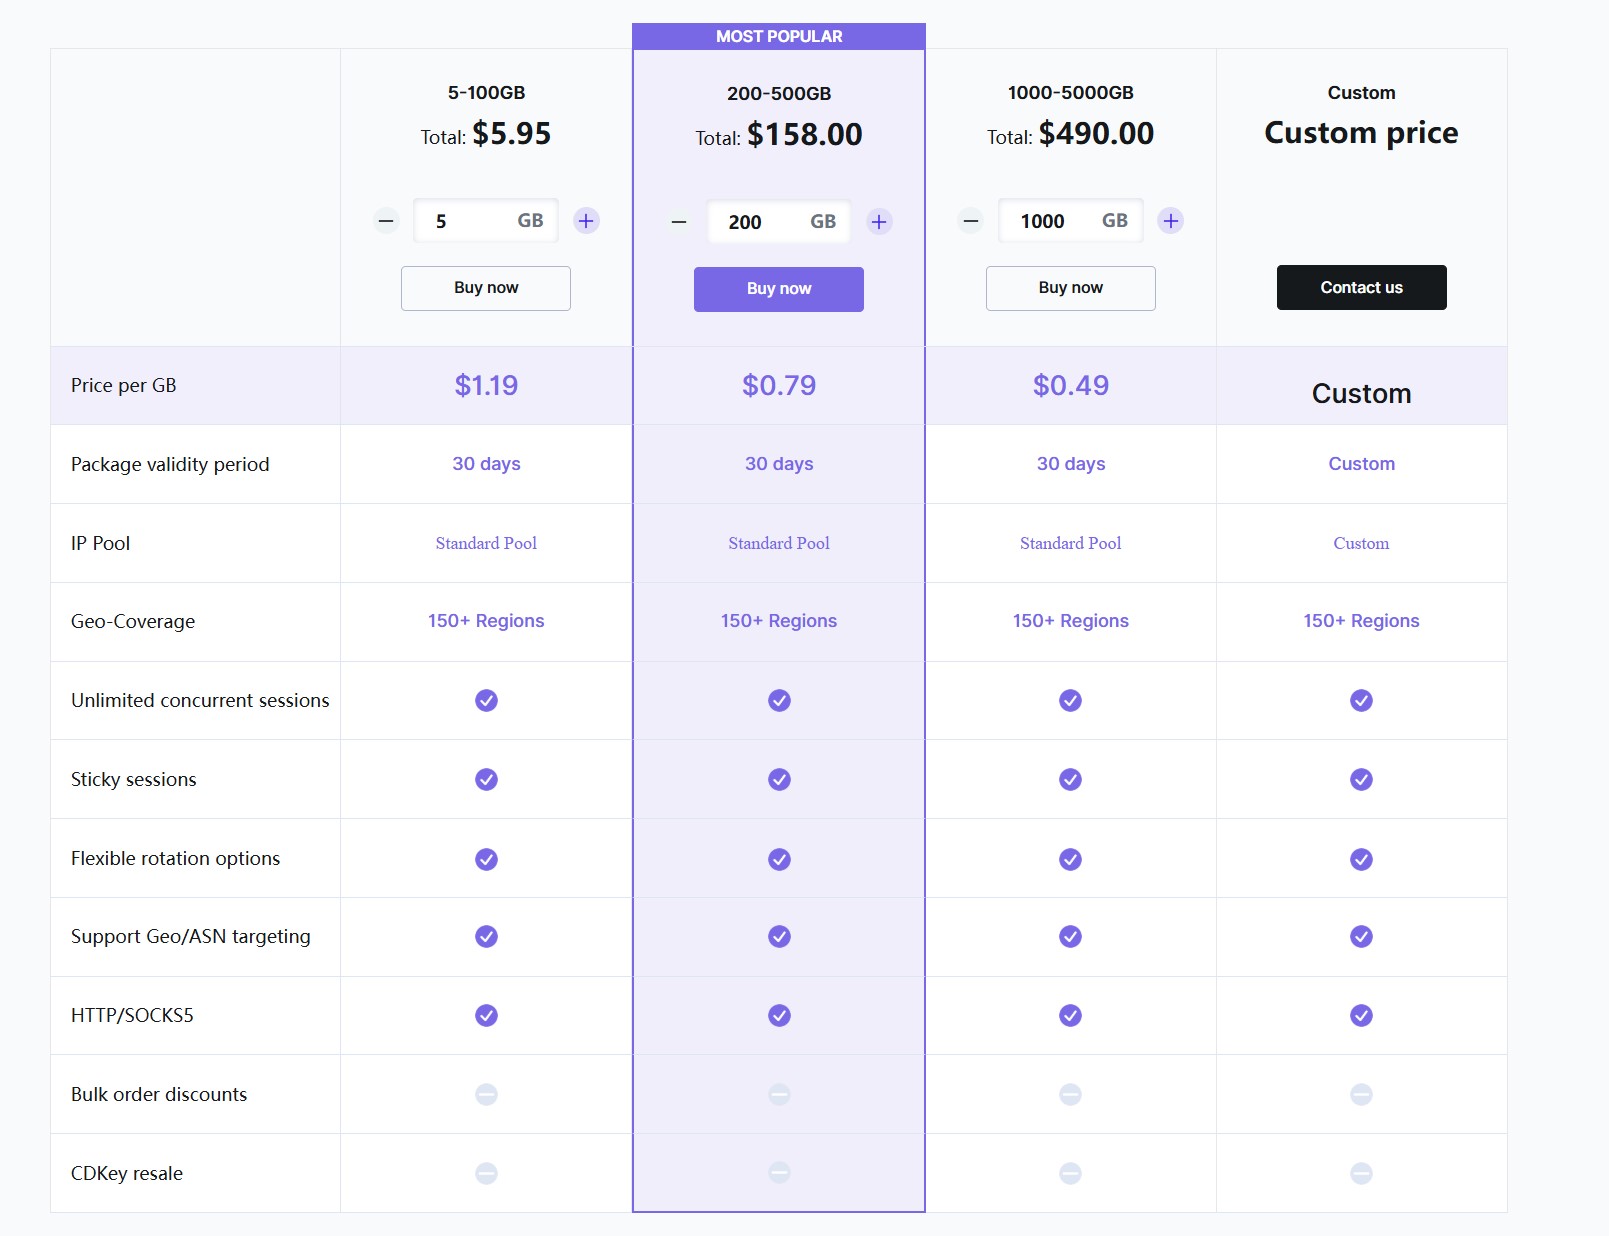Click Unlimited concurrent sessions checkmark for 1000-5000GB
1609x1236 pixels.
[x=1070, y=700]
